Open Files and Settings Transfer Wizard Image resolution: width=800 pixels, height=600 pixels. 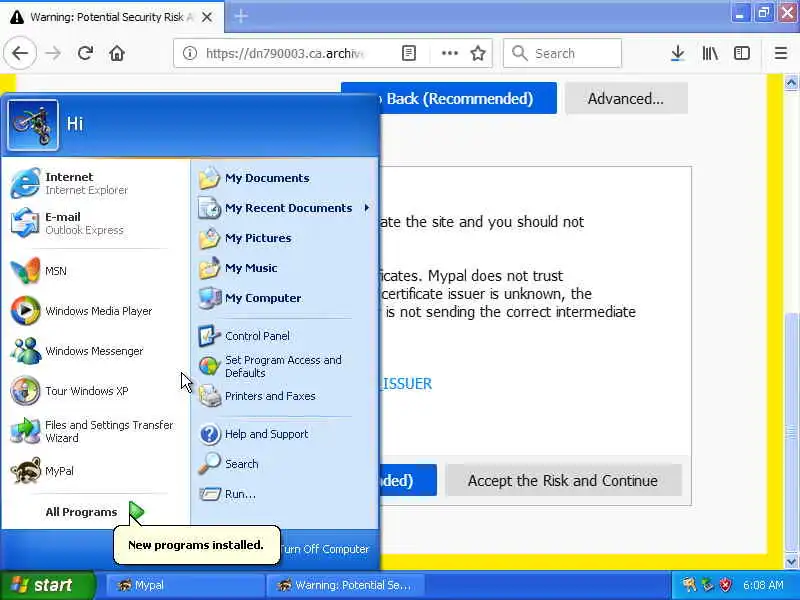point(95,431)
